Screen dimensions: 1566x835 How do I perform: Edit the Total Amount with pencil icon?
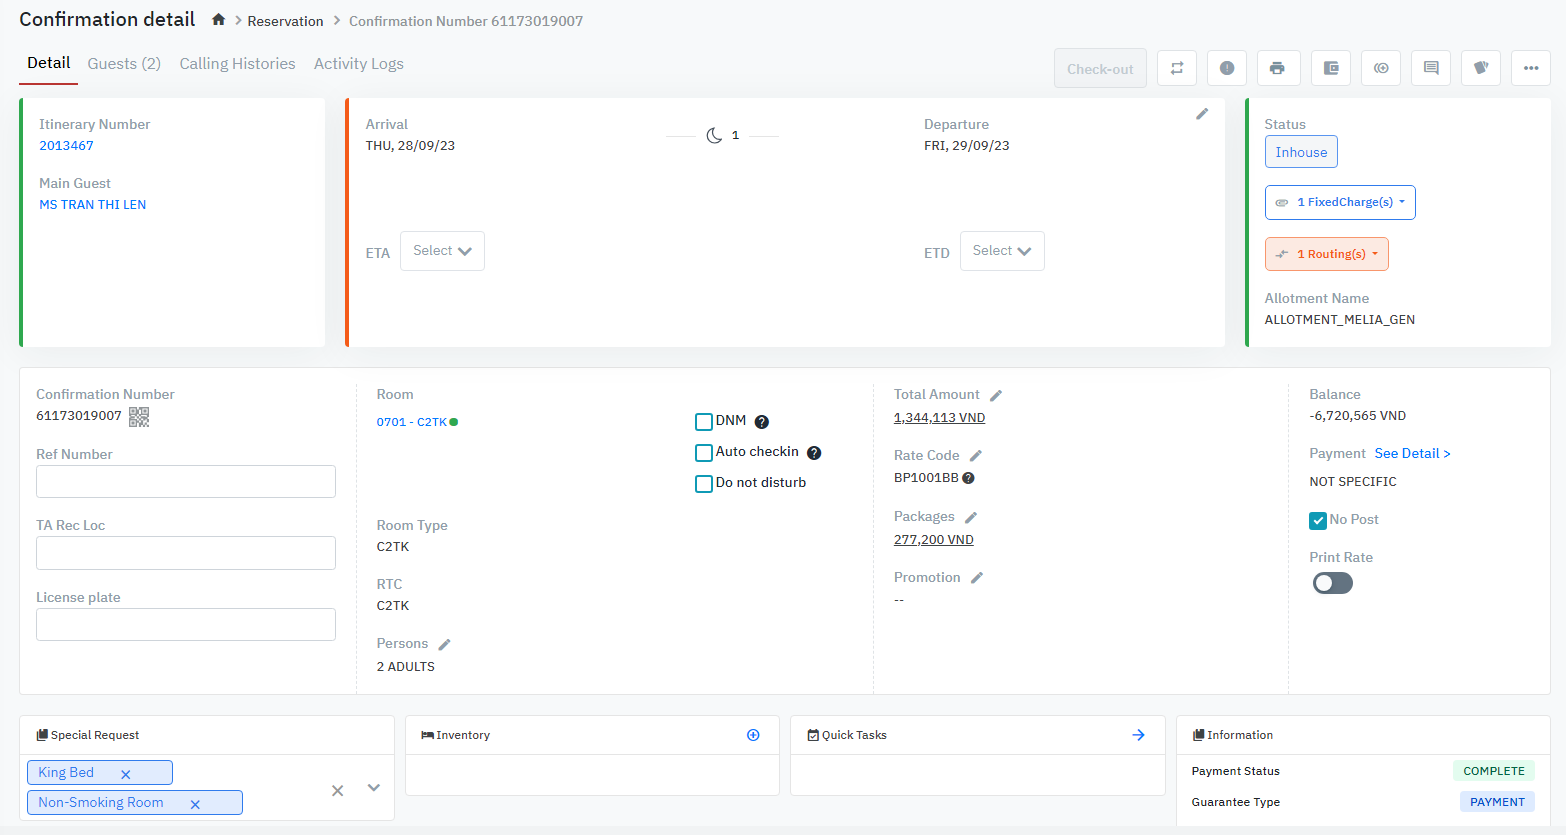point(996,396)
